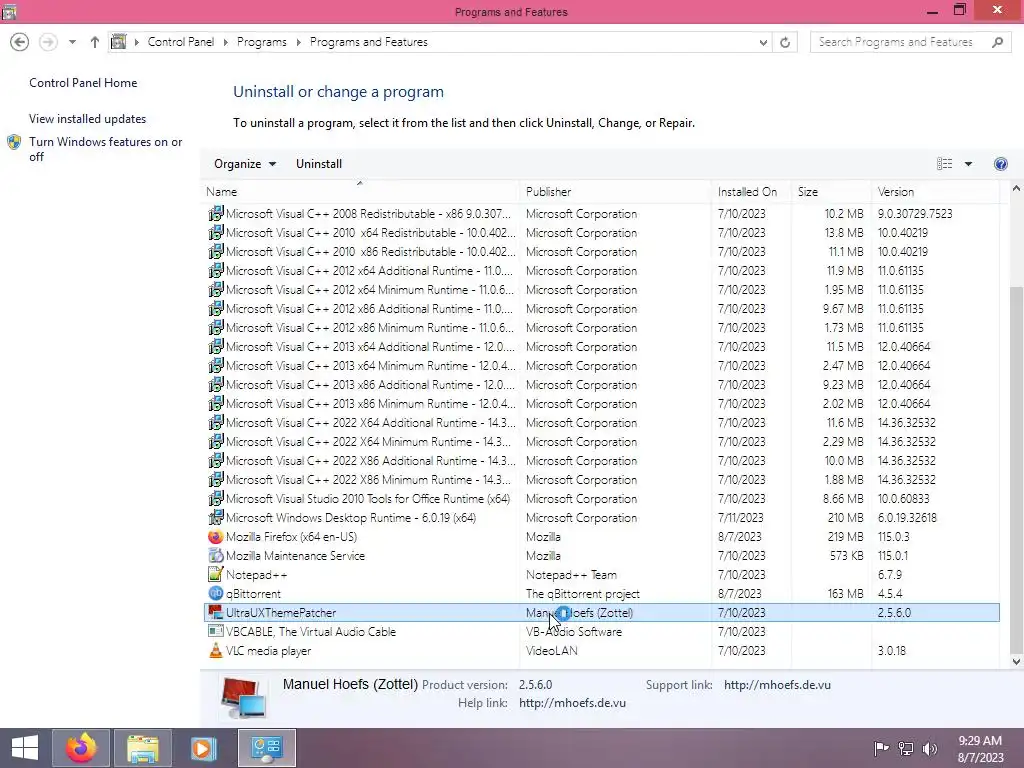Select Mozilla Maintenance Service icon

(x=216, y=556)
